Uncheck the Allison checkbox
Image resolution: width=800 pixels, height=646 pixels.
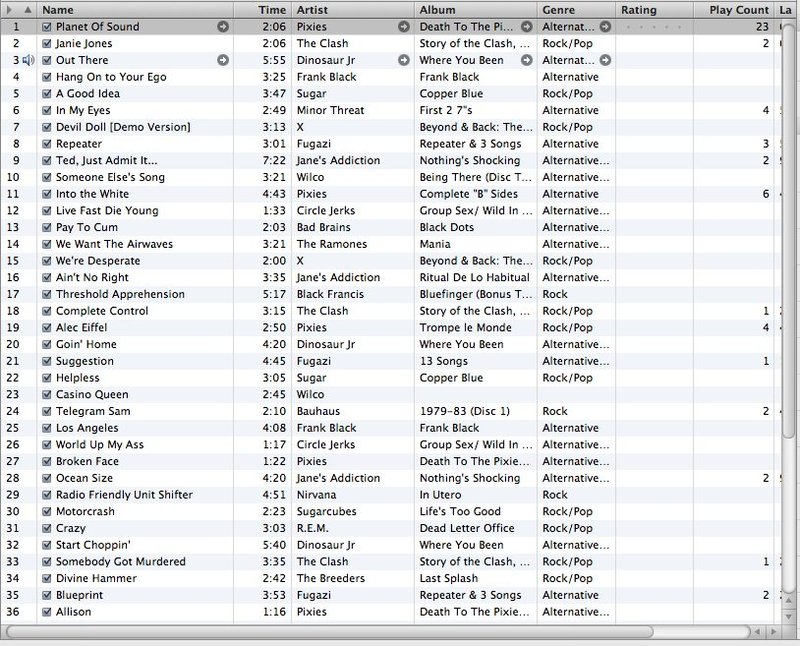click(47, 612)
